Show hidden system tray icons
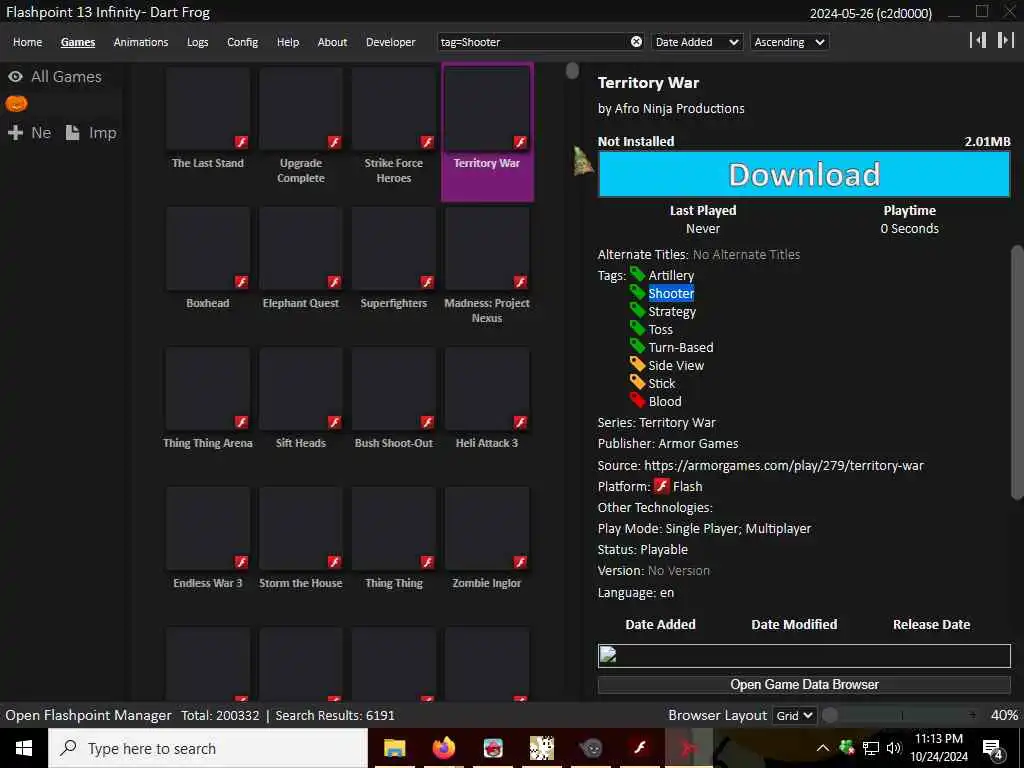This screenshot has height=768, width=1024. pos(823,748)
